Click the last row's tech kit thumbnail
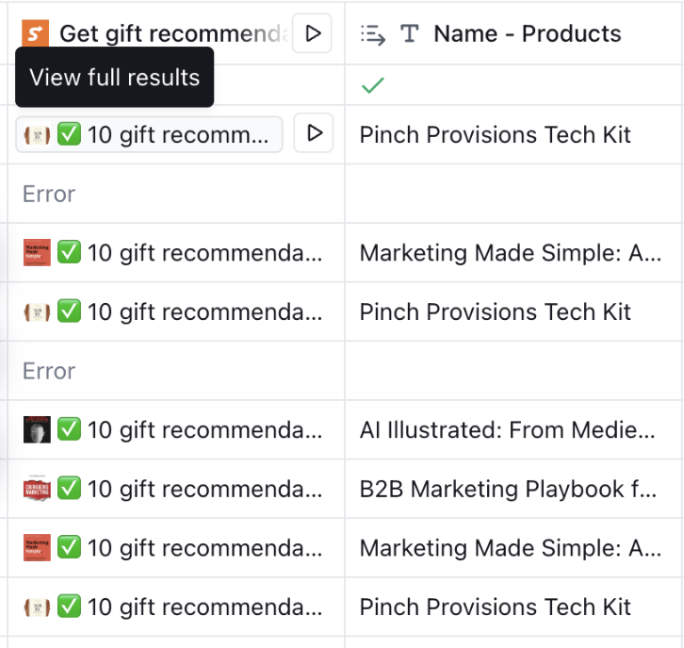 tap(37, 607)
